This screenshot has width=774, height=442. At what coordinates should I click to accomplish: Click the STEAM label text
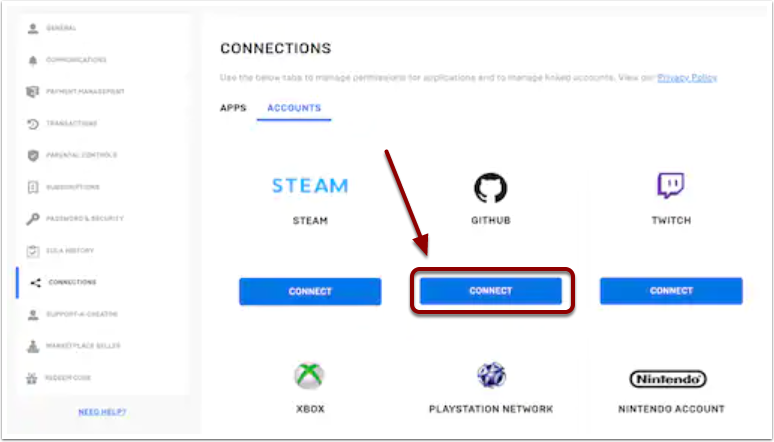pyautogui.click(x=310, y=221)
